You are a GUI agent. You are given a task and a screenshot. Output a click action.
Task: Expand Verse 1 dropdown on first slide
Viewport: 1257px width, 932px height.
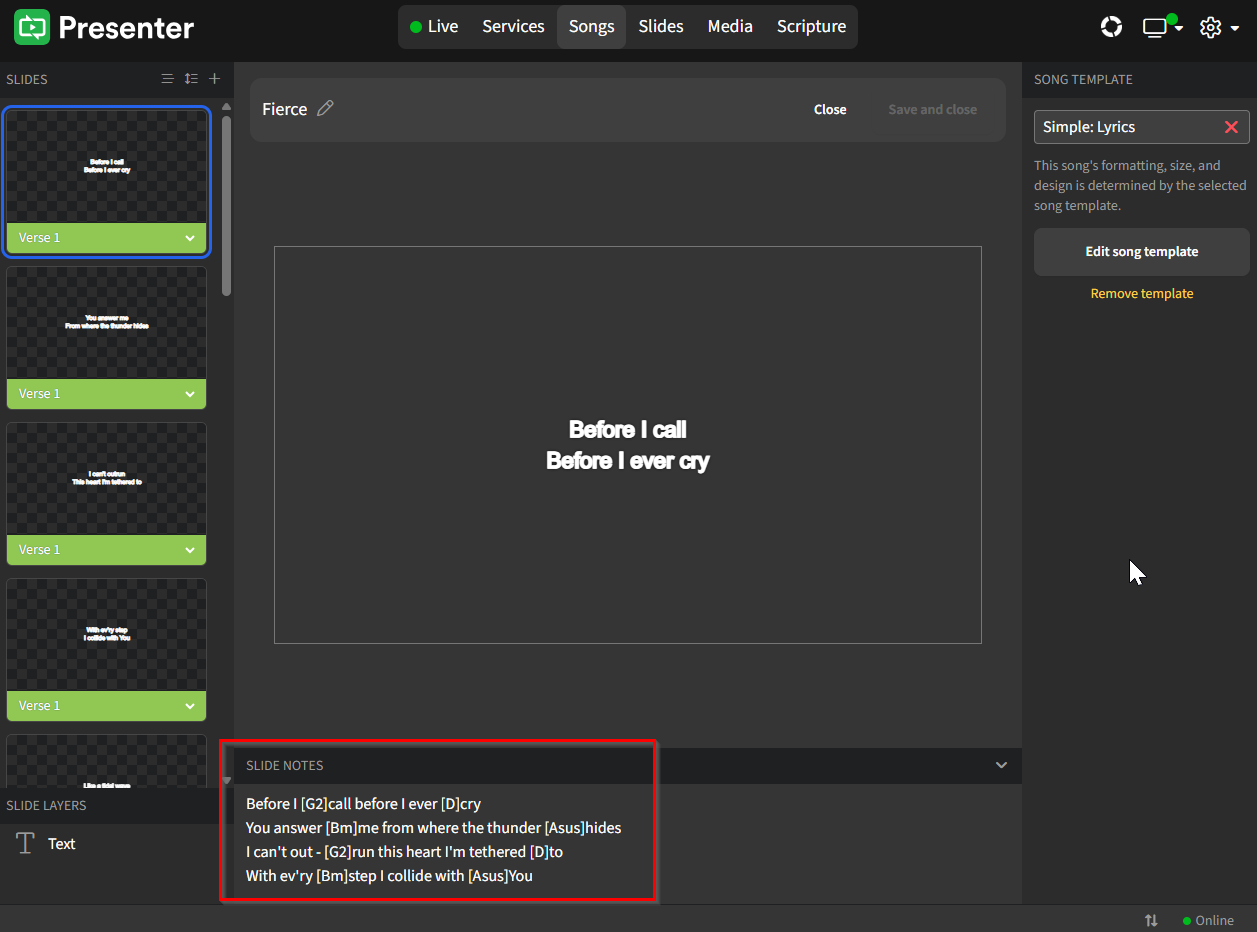click(190, 238)
